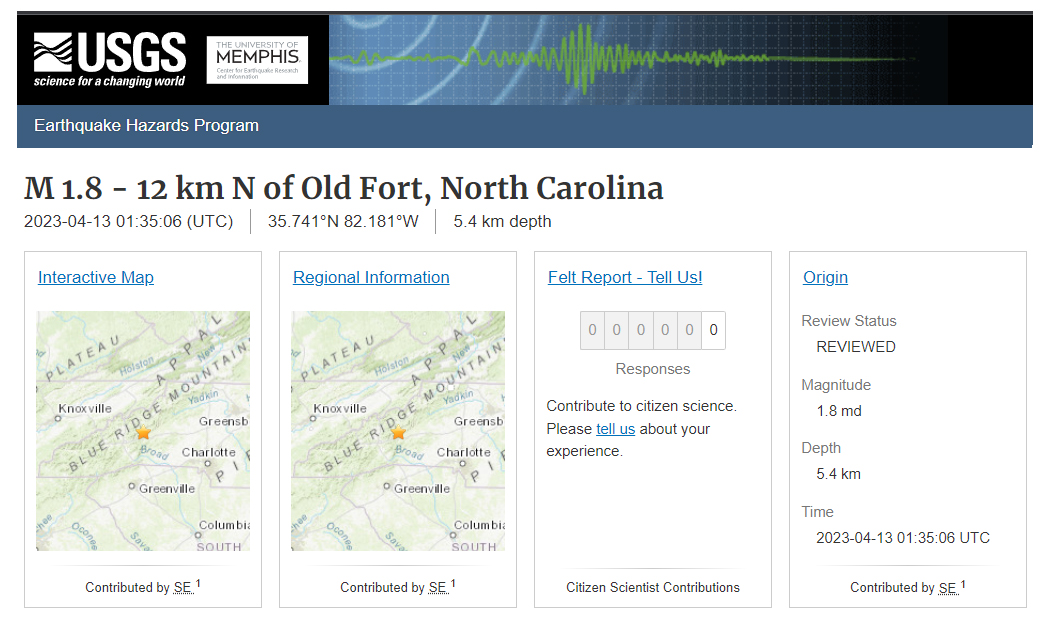
Task: Click the Interactive Map thumbnail
Action: (x=143, y=431)
